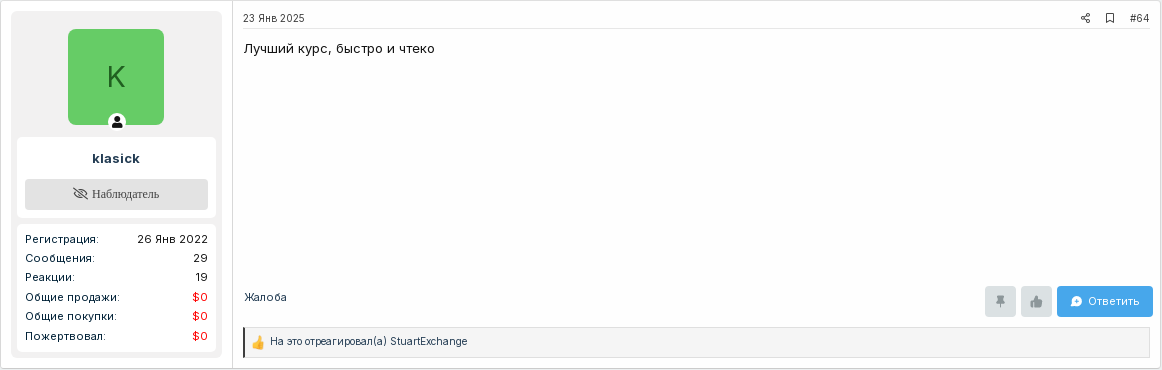The image size is (1162, 370).
Task: Click the thumbs-up emoji in reactions bar
Action: coord(258,343)
